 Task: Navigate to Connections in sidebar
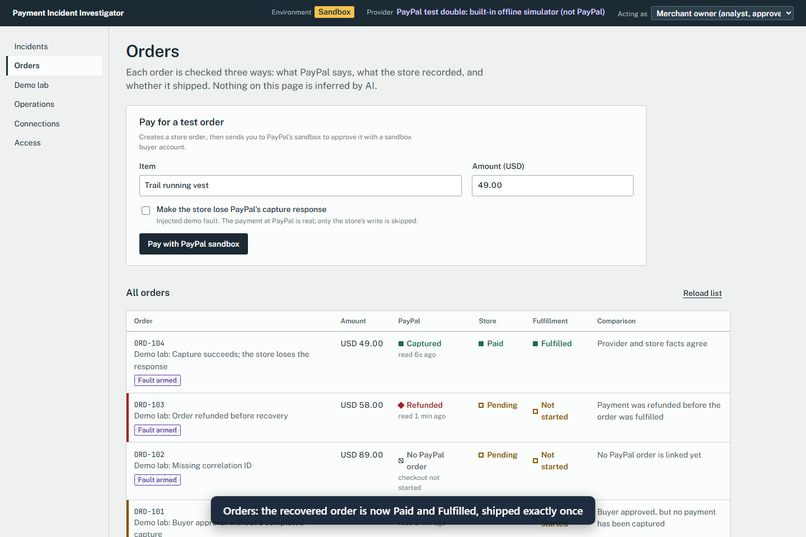[x=36, y=124]
